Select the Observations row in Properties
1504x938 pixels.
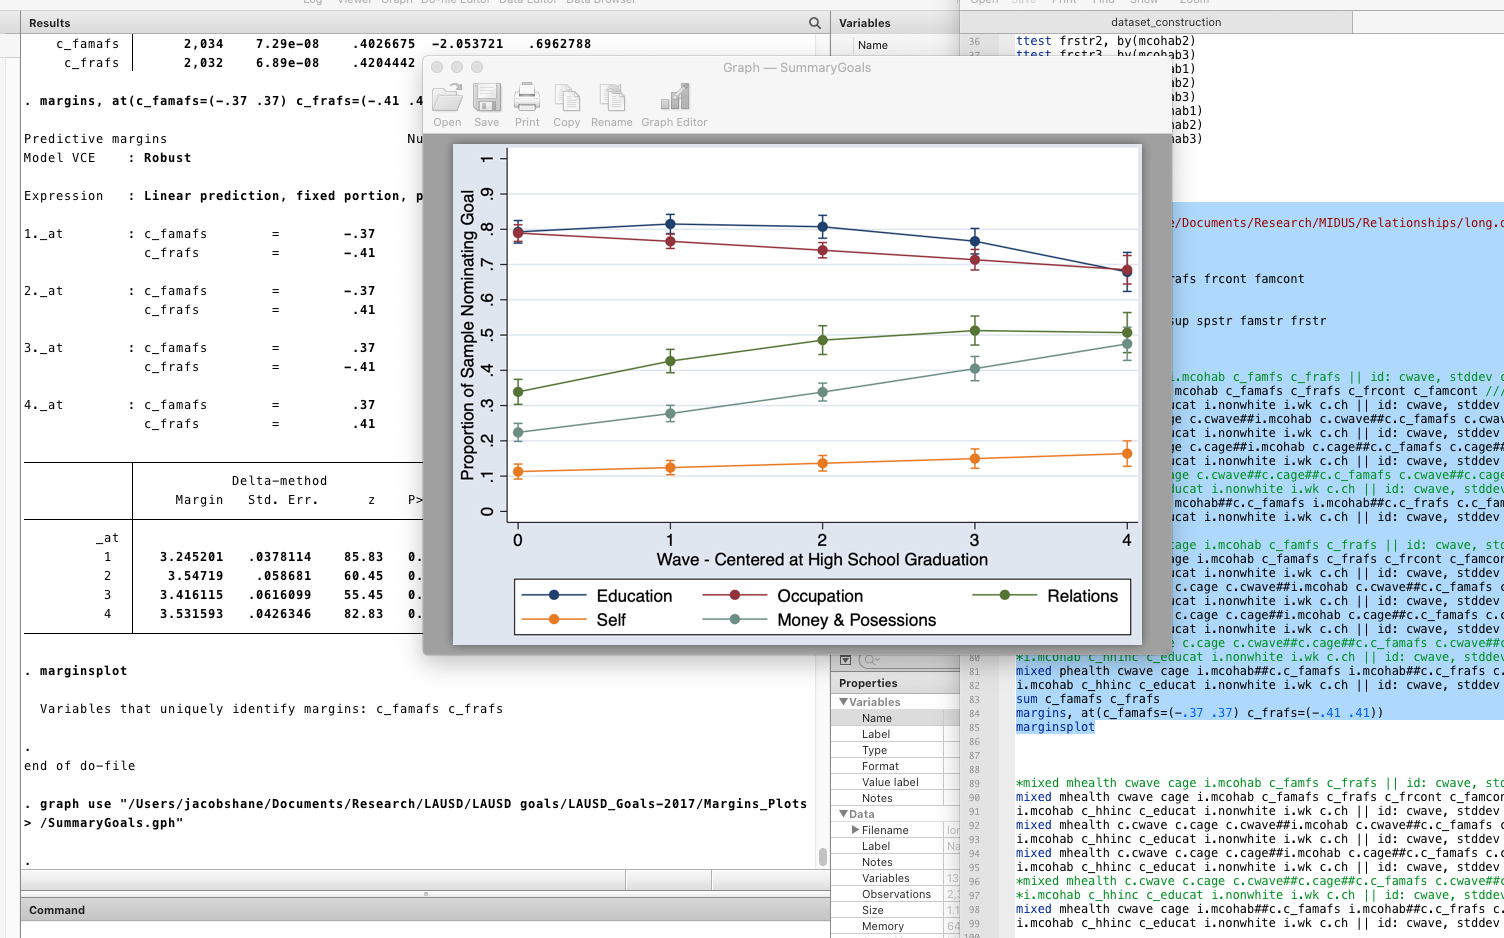[x=895, y=894]
